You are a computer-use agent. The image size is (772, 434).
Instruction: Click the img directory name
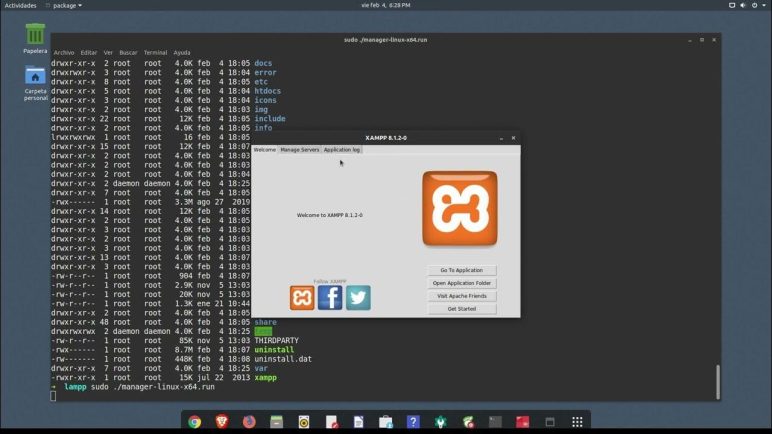(261, 110)
